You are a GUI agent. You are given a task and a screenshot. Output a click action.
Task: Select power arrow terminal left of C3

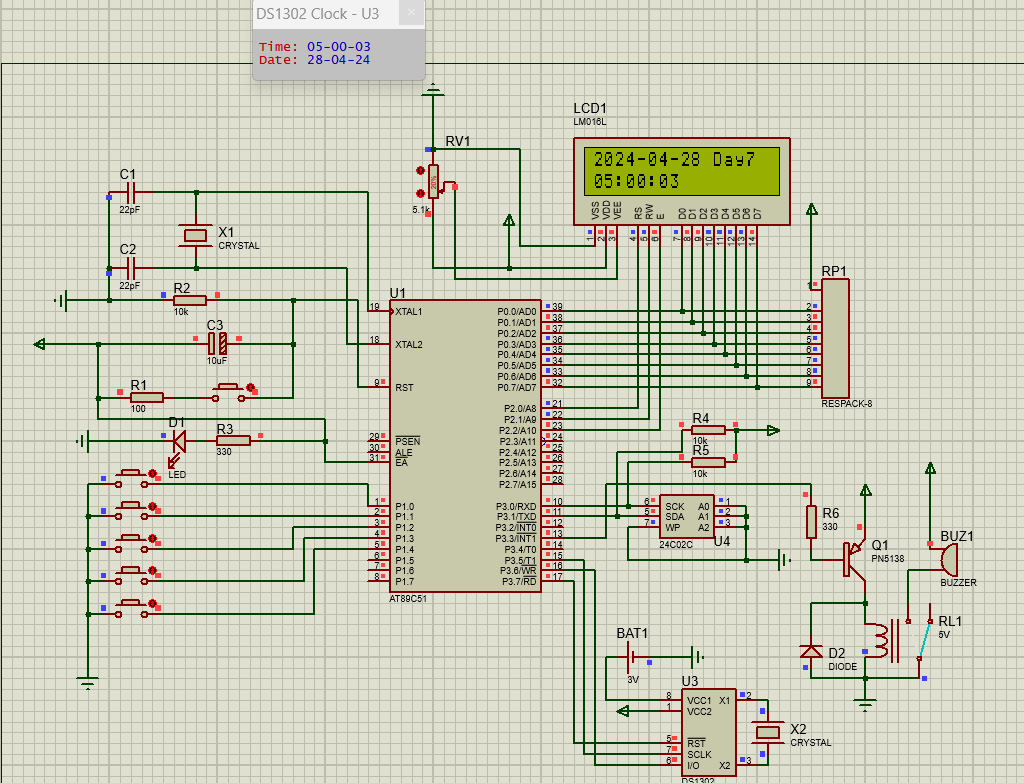pyautogui.click(x=39, y=344)
